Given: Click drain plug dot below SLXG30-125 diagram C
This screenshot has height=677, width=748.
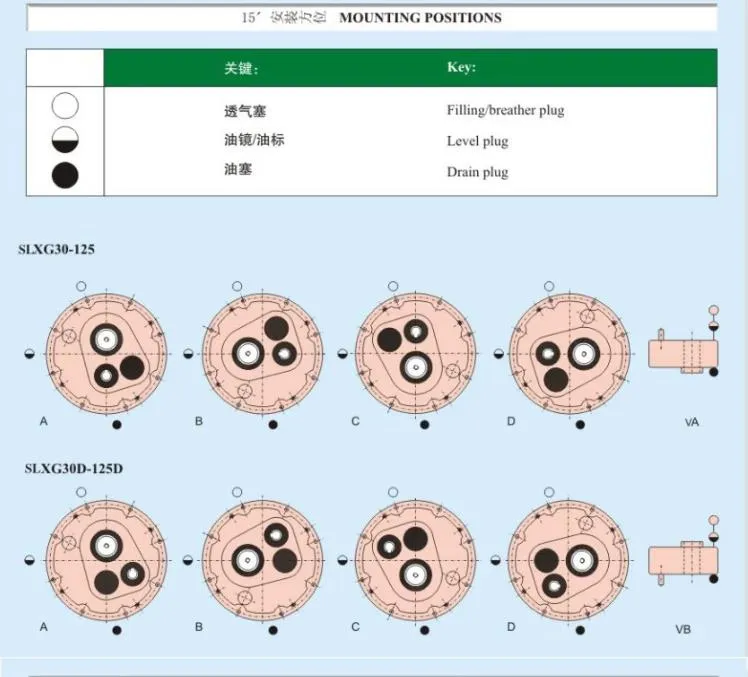Looking at the screenshot, I should tap(425, 425).
